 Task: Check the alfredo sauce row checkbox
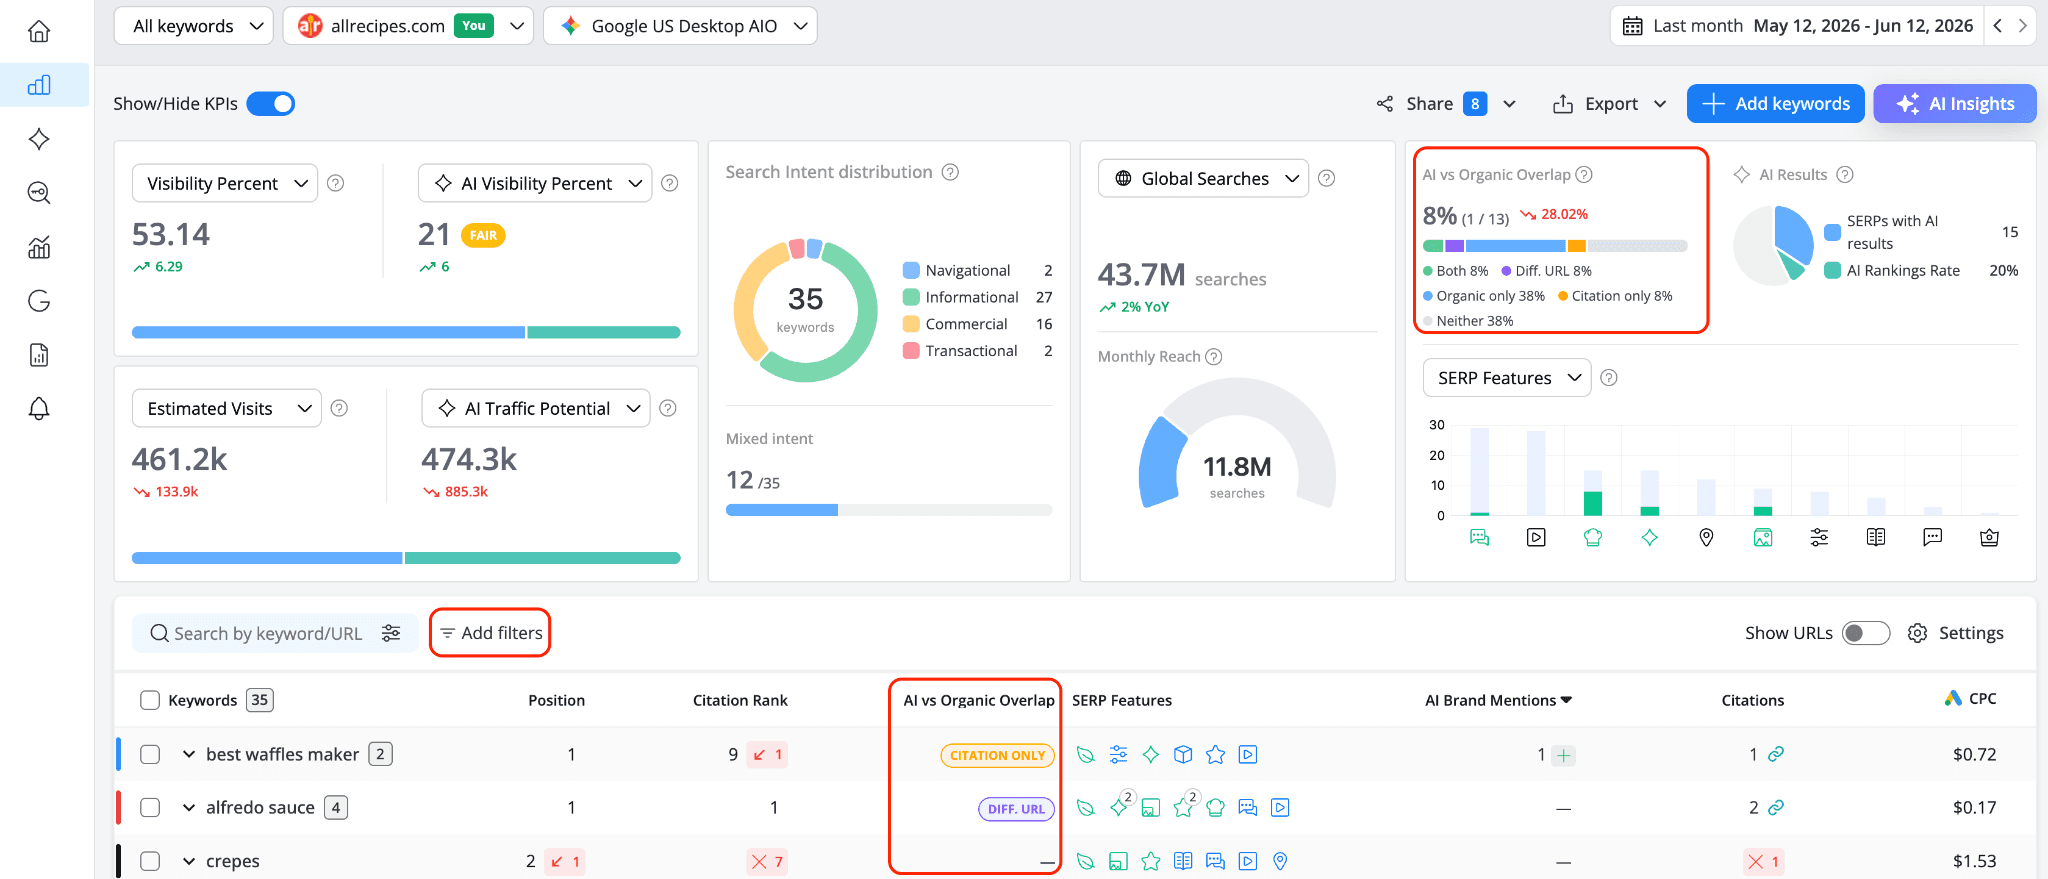tap(150, 807)
